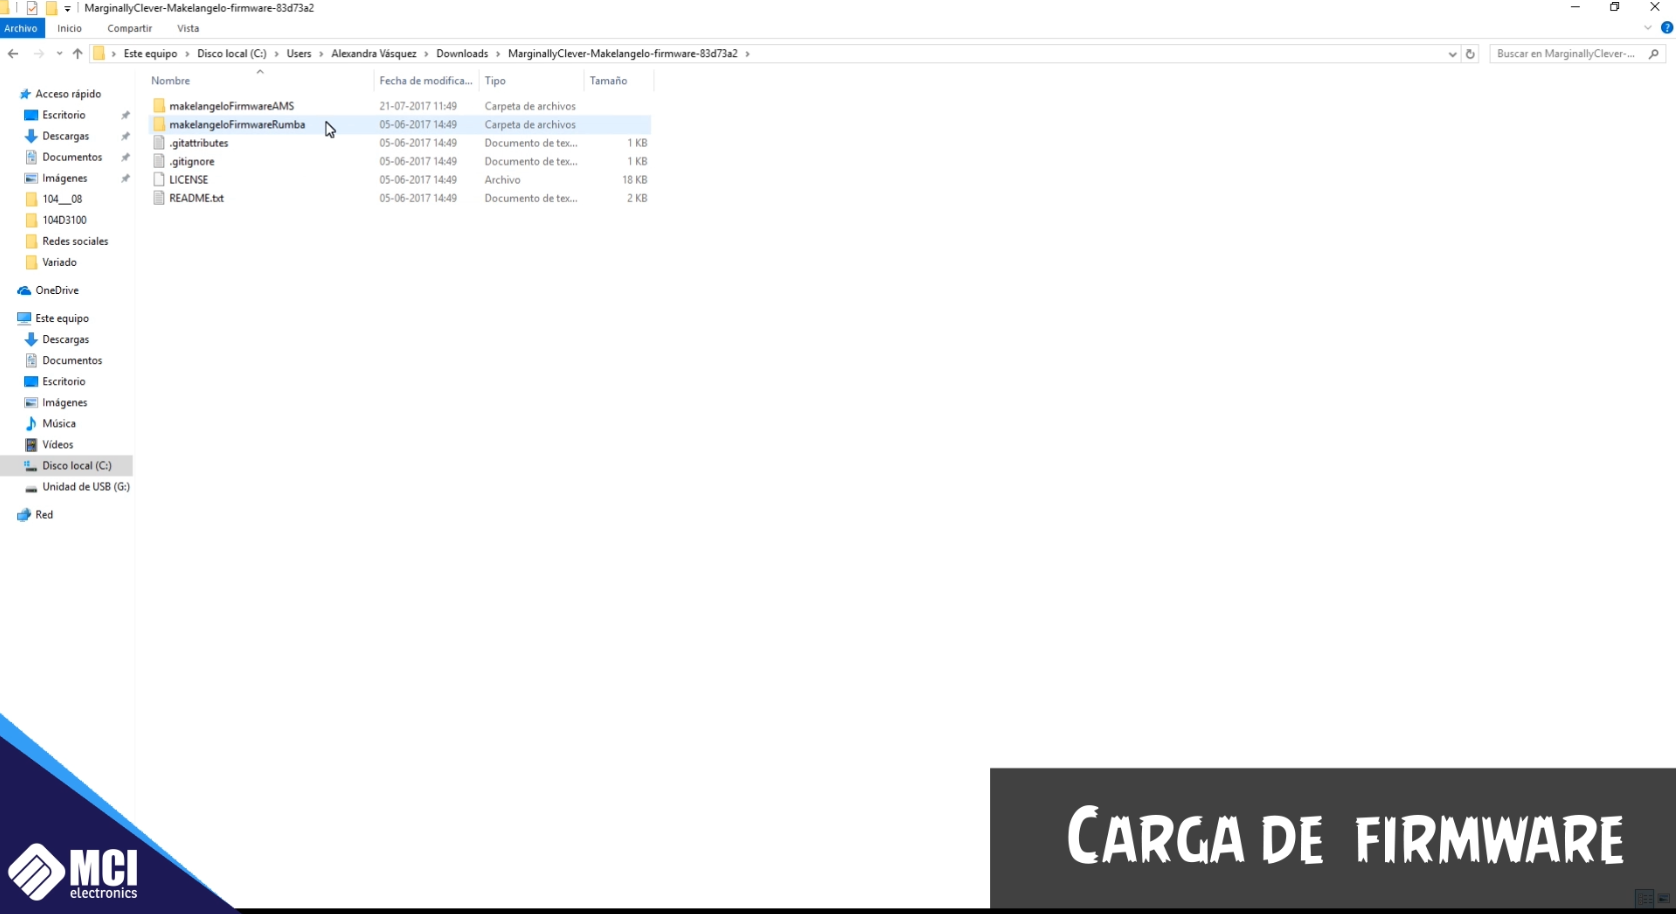Open the Variado folder in sidebar

[59, 262]
